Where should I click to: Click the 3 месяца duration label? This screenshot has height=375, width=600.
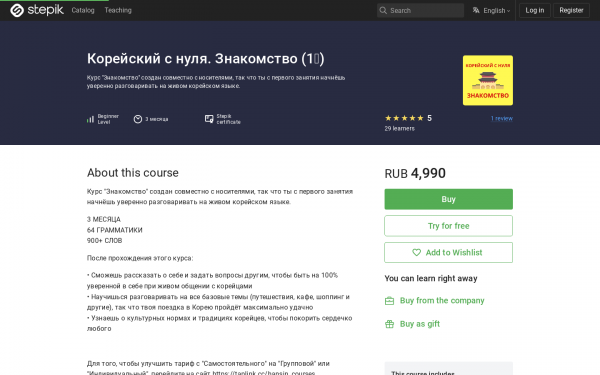pos(157,119)
